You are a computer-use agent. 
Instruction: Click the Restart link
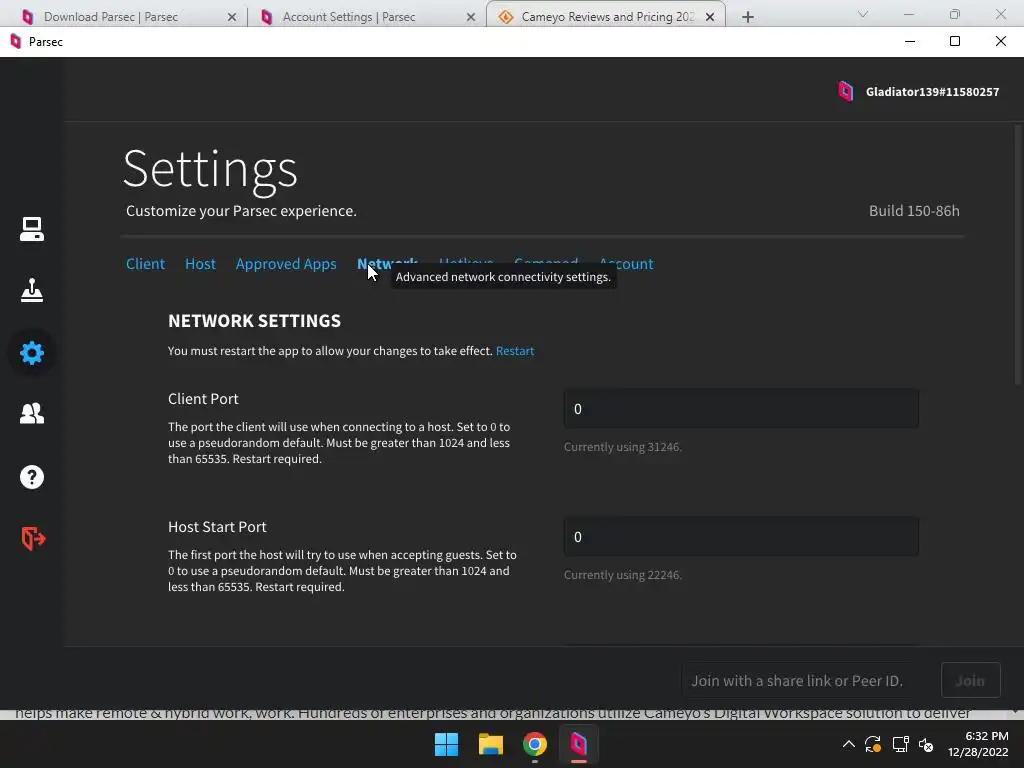coord(515,351)
